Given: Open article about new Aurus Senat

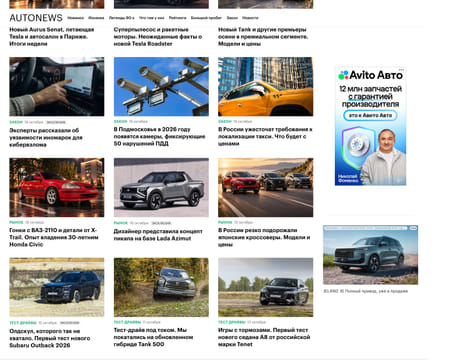Looking at the screenshot, I should pos(52,37).
